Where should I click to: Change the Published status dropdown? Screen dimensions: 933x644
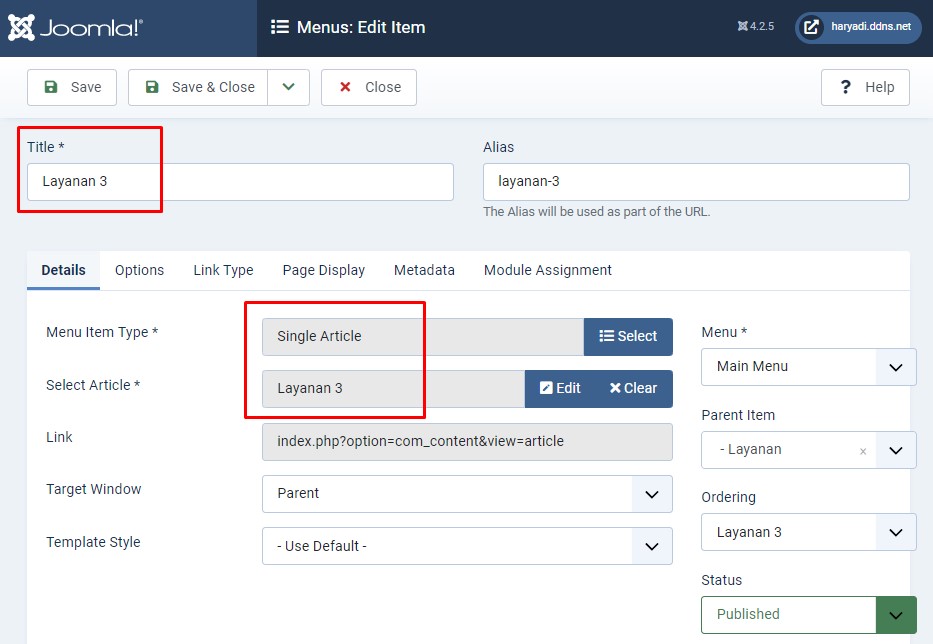(895, 614)
